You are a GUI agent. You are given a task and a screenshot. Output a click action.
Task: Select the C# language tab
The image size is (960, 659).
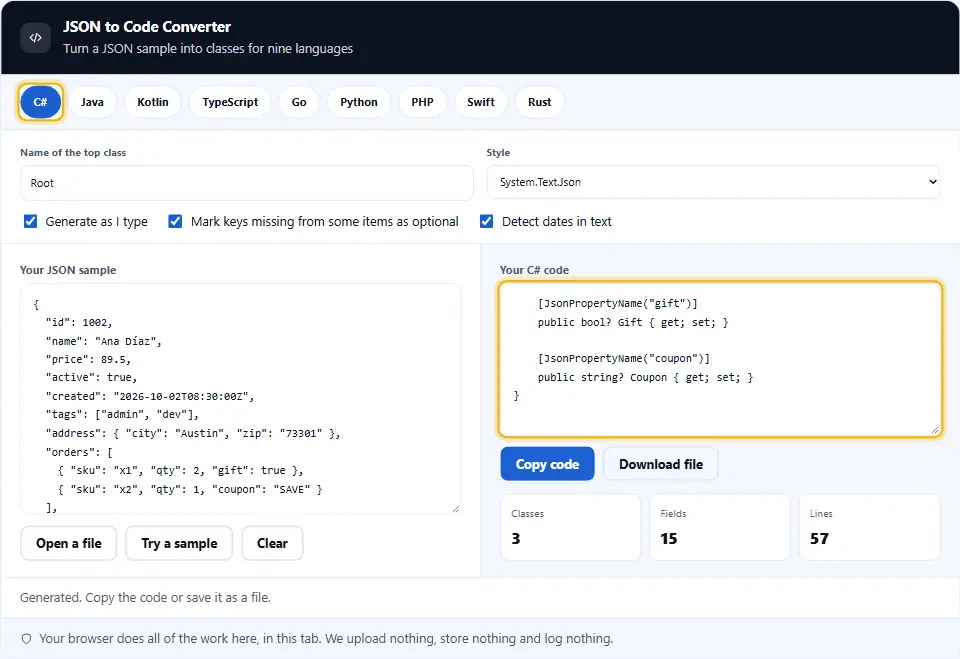click(40, 102)
